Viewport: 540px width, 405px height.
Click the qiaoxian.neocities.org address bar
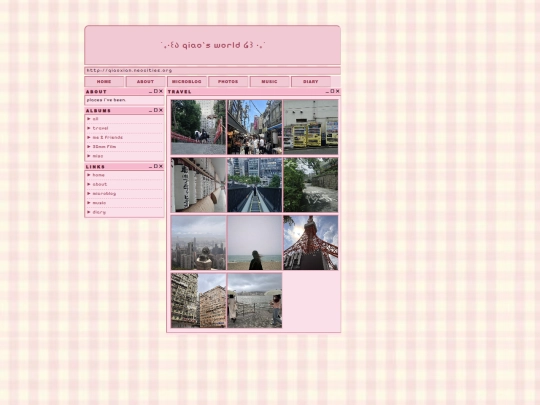click(x=212, y=71)
